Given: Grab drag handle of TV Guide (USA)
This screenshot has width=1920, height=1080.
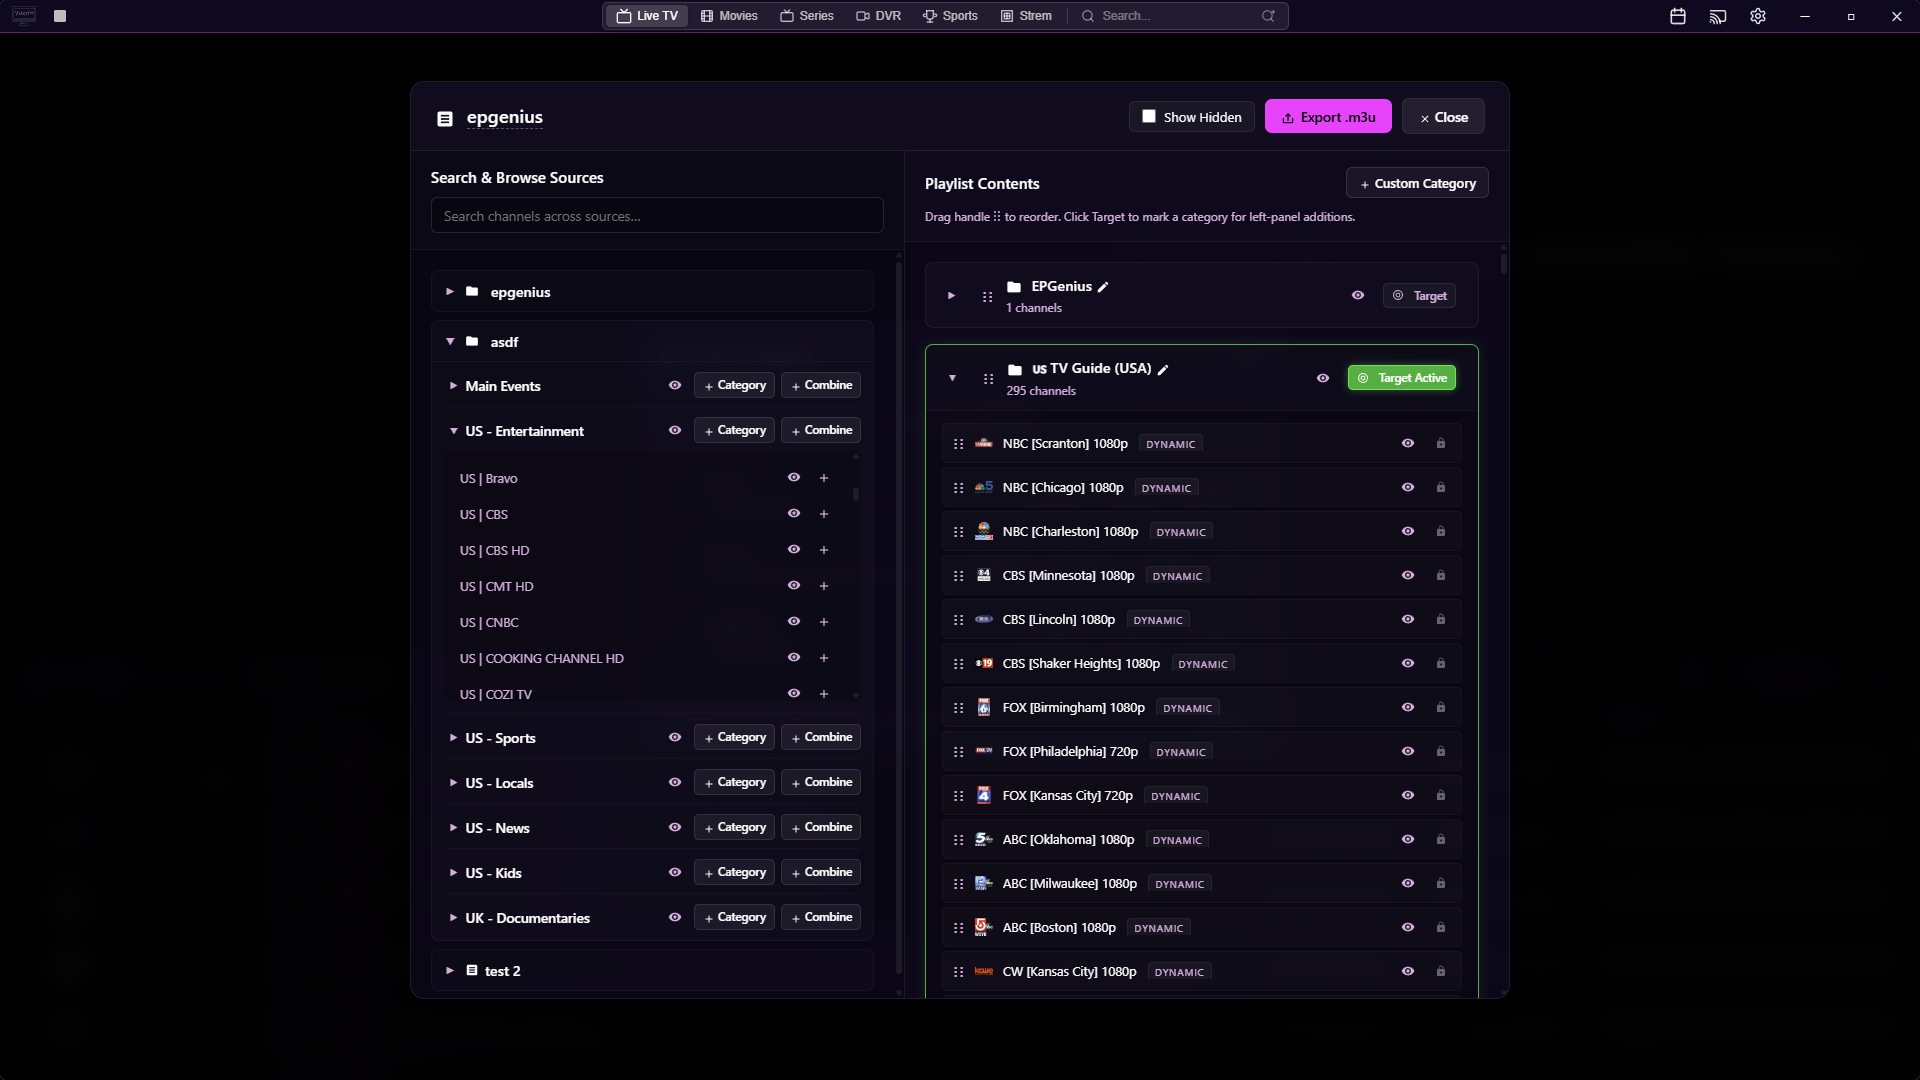Looking at the screenshot, I should 988,379.
